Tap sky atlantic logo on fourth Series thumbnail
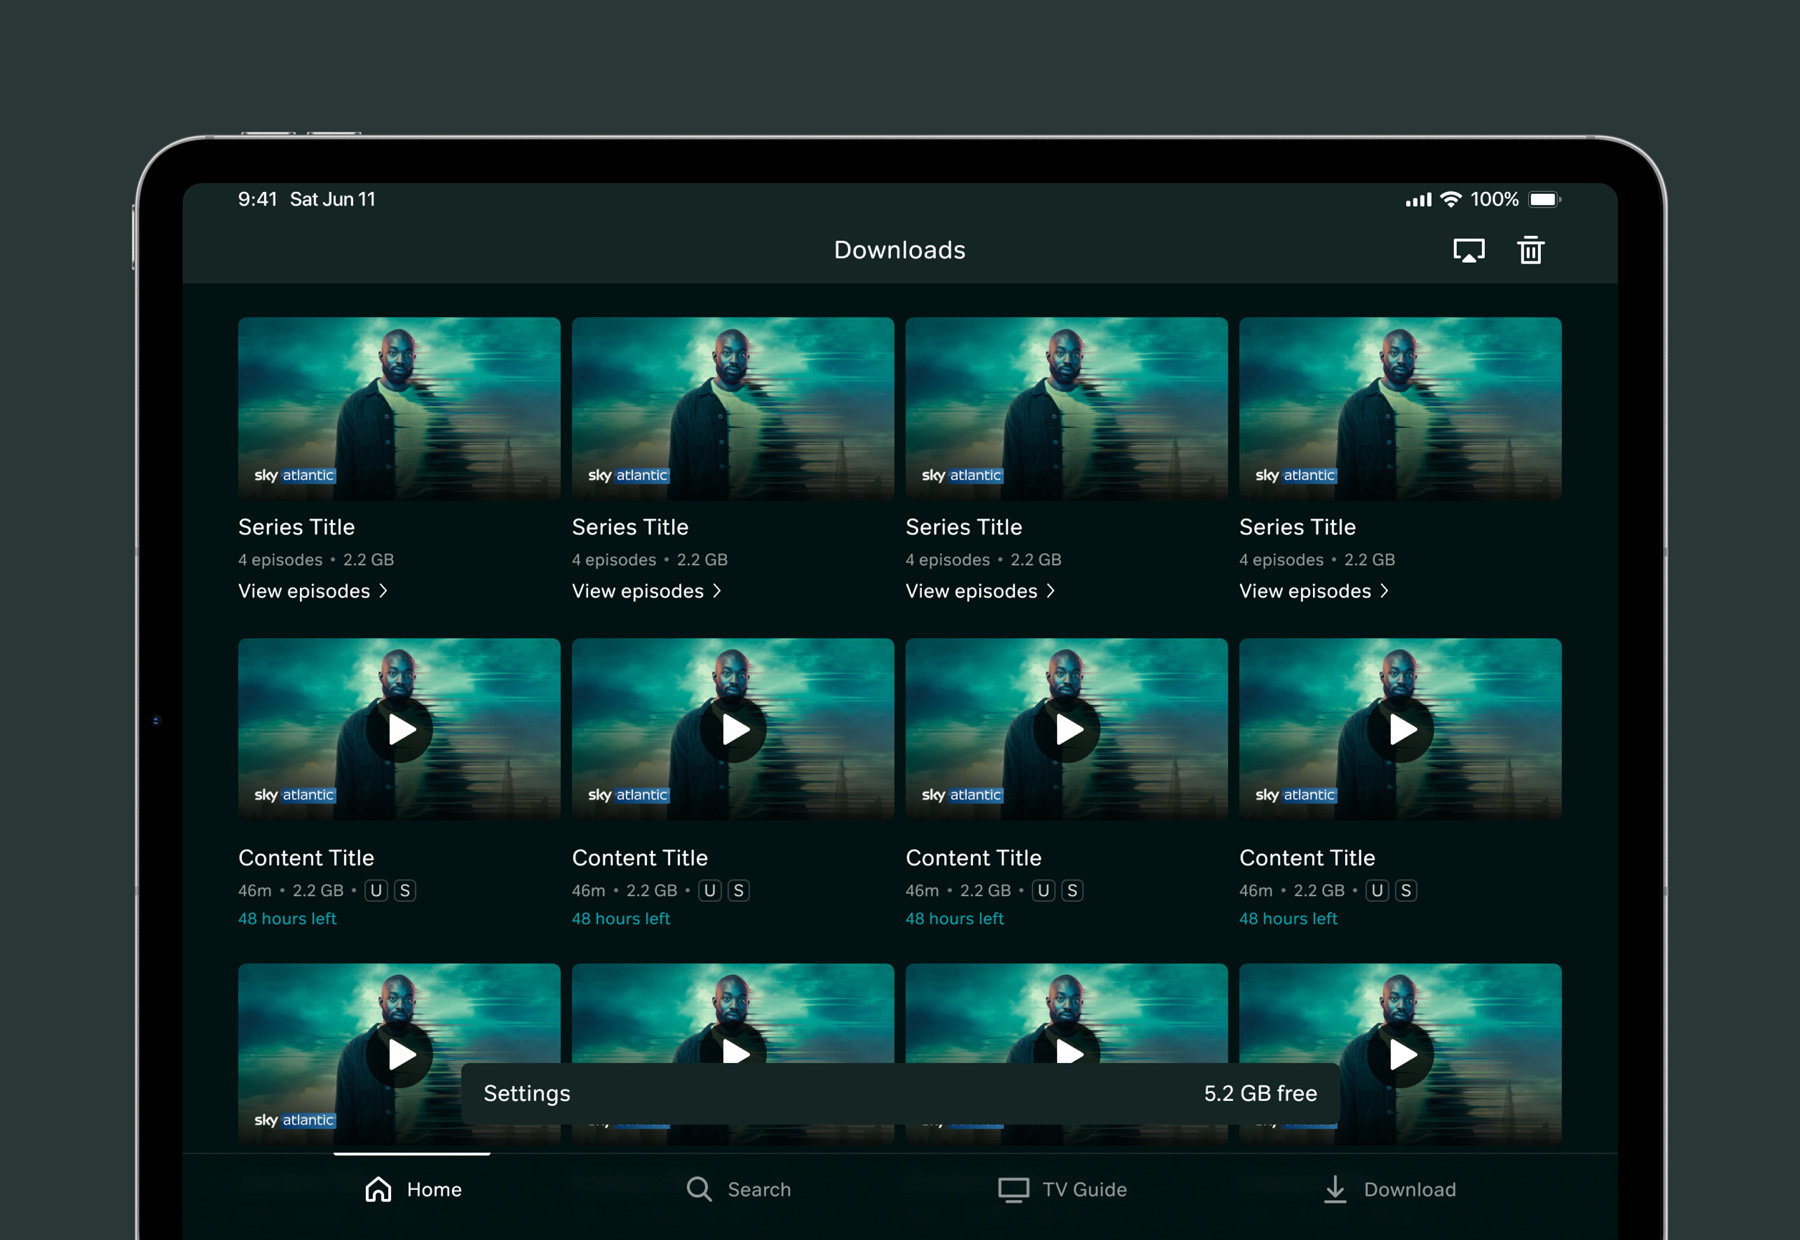This screenshot has width=1800, height=1240. [1295, 475]
